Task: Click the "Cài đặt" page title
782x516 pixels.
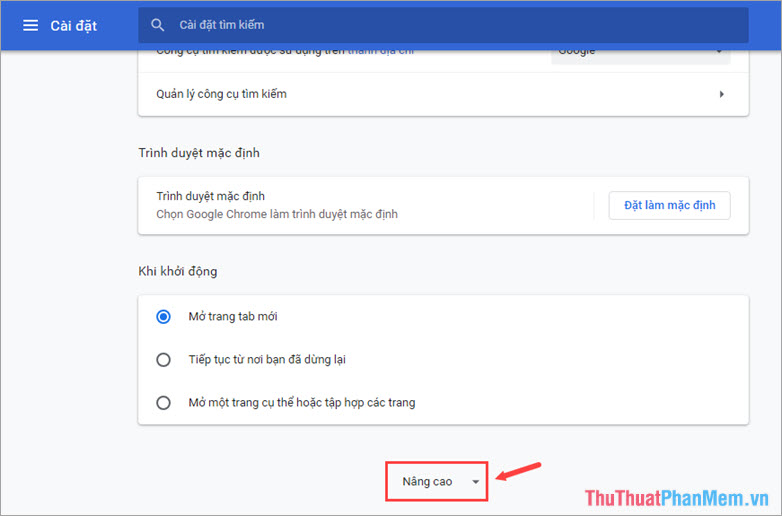Action: 73,25
